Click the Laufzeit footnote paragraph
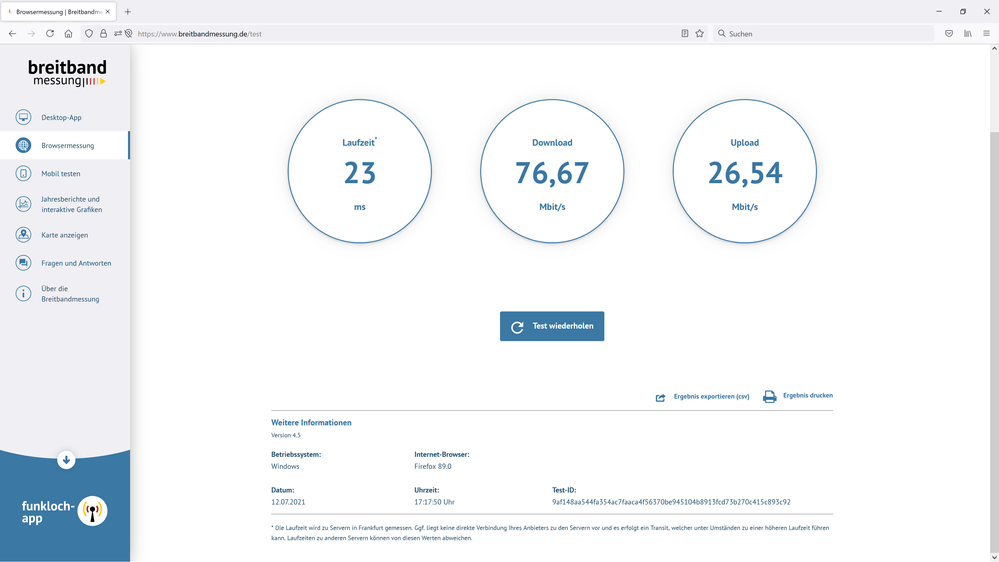The width and height of the screenshot is (999, 562). coord(552,533)
